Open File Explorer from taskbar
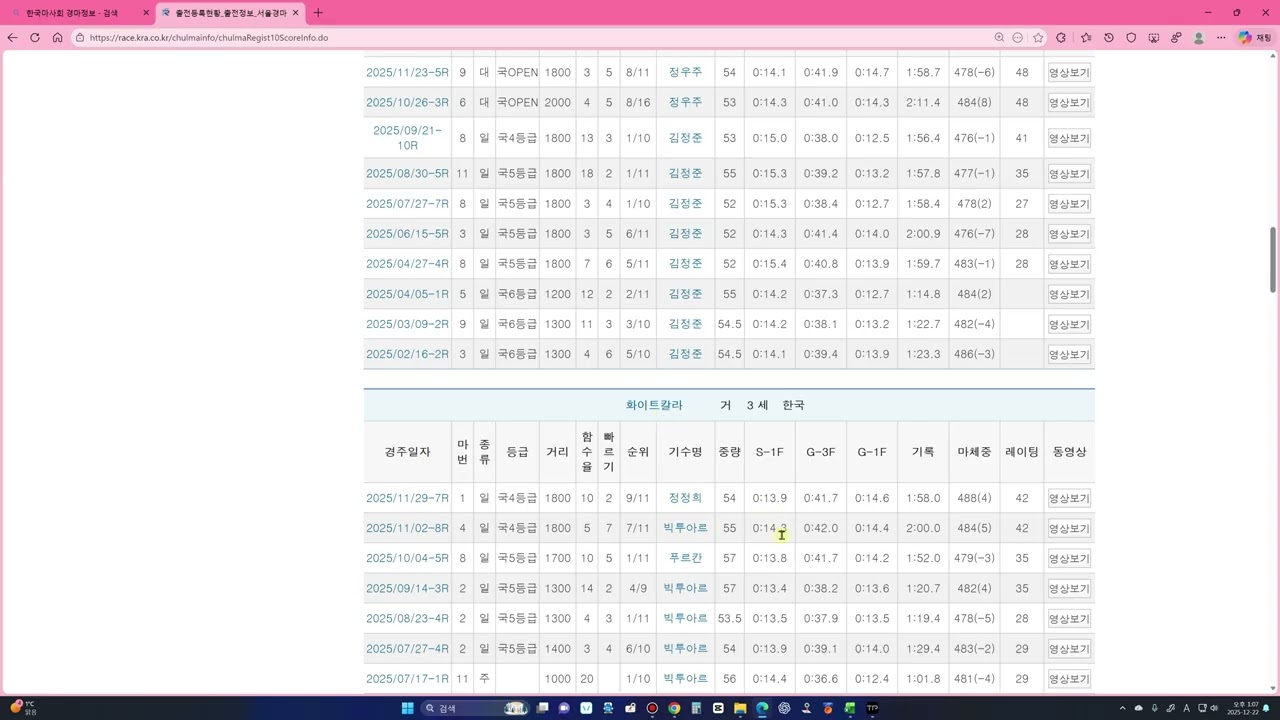The height and width of the screenshot is (720, 1280). click(x=740, y=708)
